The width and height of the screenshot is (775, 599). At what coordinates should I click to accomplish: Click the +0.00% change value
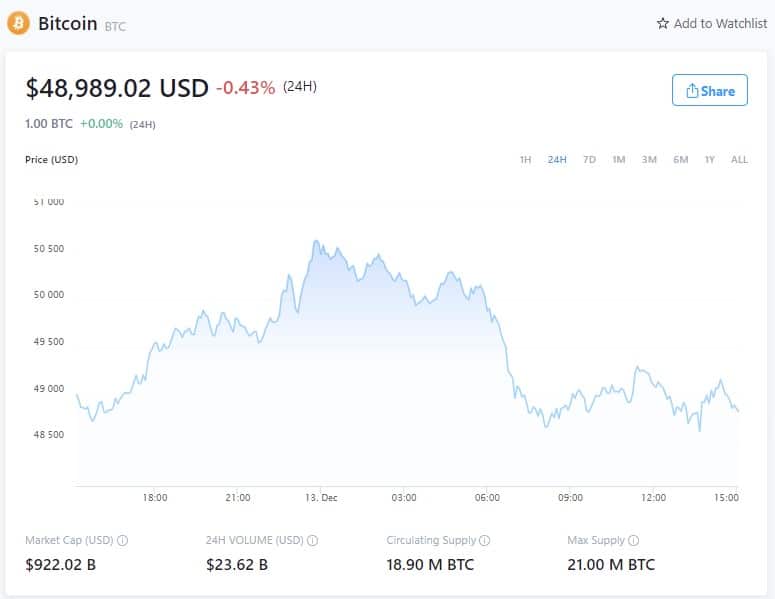[x=101, y=124]
